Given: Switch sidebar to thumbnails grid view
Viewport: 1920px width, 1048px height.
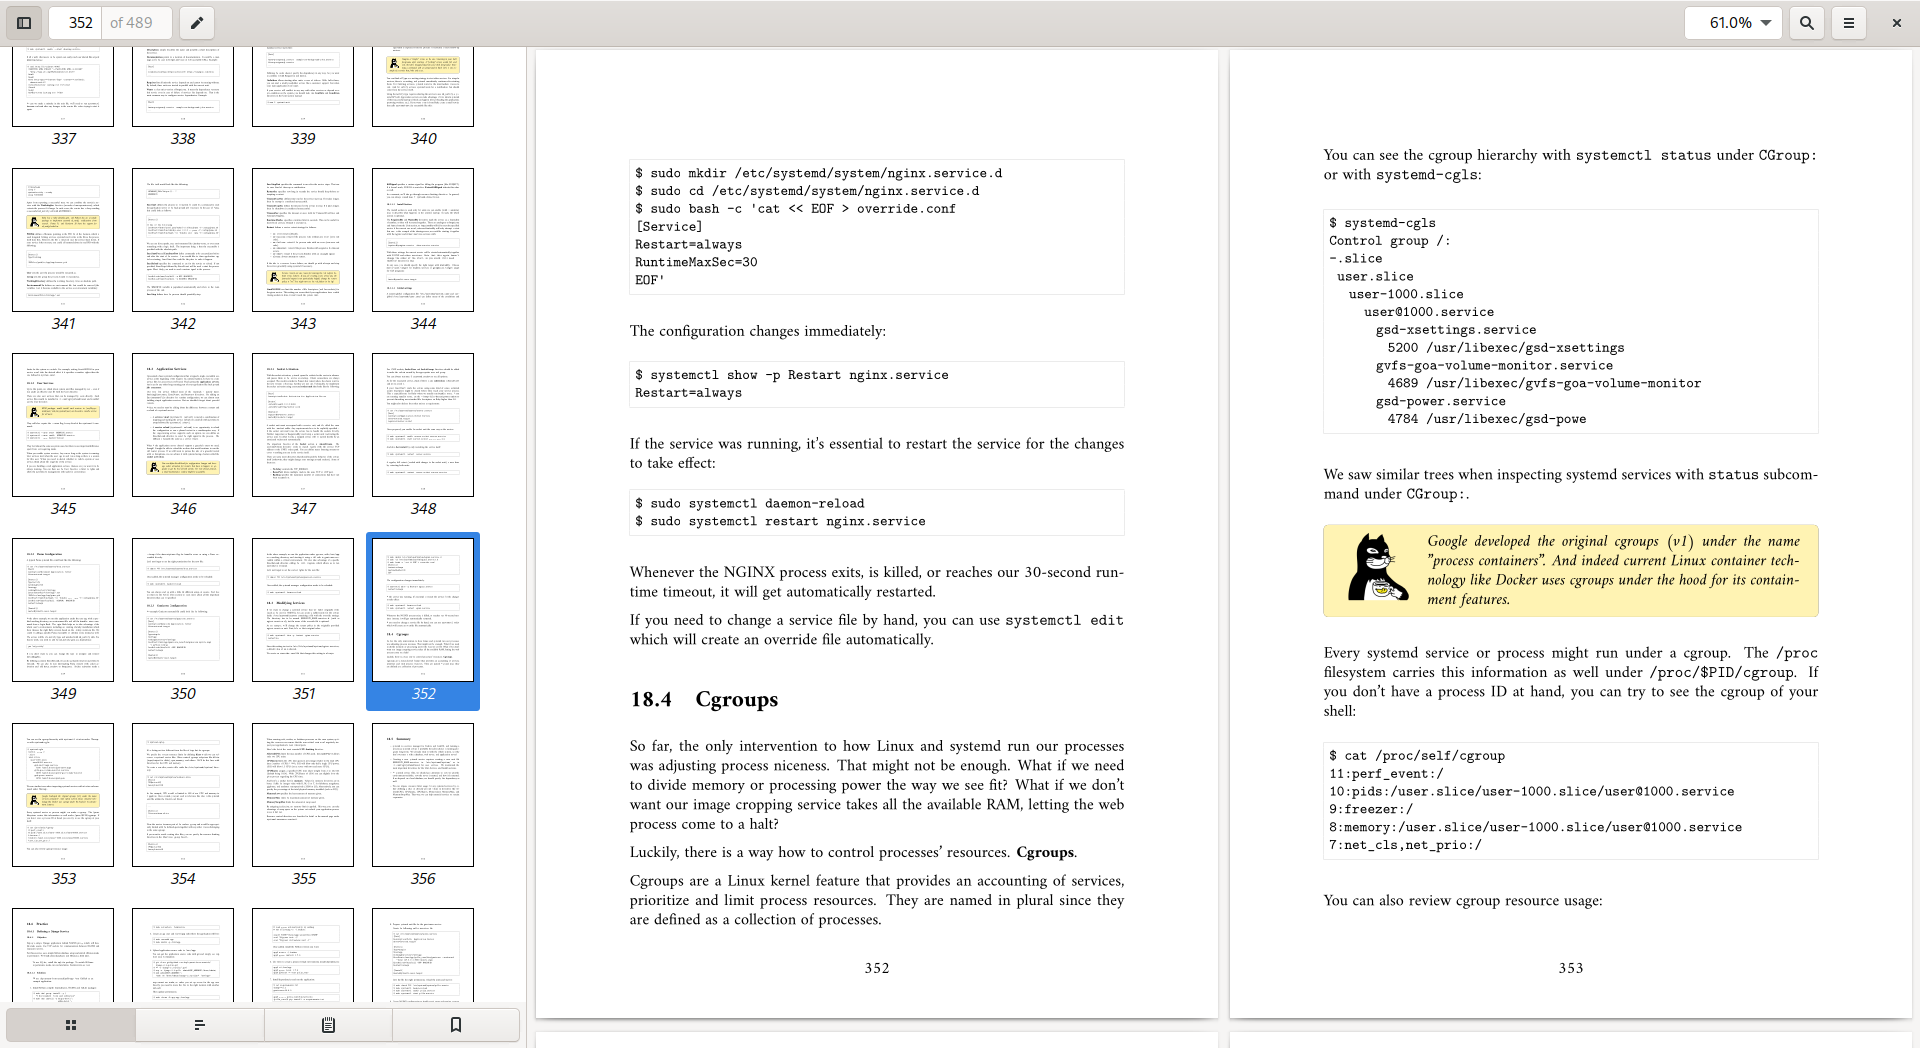Looking at the screenshot, I should [x=71, y=1025].
